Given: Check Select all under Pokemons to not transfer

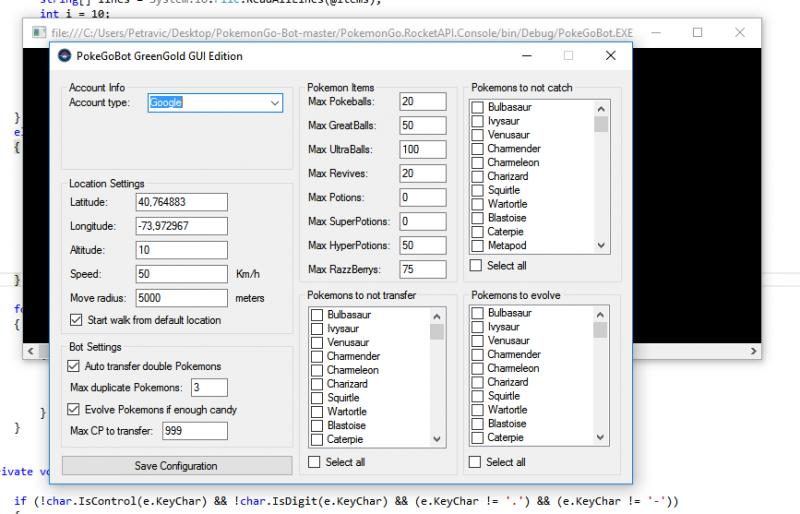Looking at the screenshot, I should [x=316, y=462].
